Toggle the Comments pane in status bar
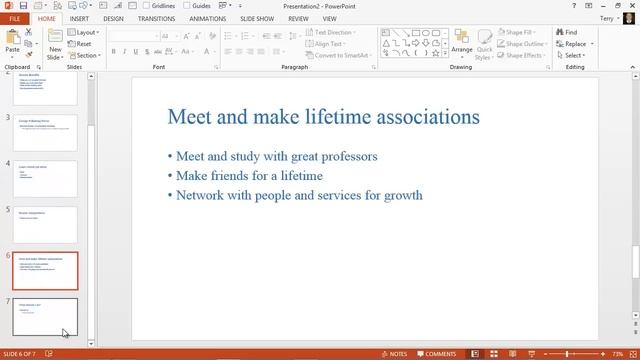This screenshot has height=360, width=640. coord(436,354)
